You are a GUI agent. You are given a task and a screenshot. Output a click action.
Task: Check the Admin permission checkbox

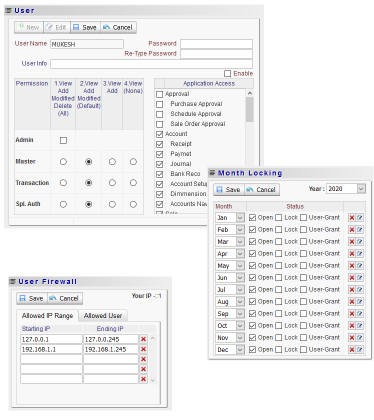coord(63,140)
